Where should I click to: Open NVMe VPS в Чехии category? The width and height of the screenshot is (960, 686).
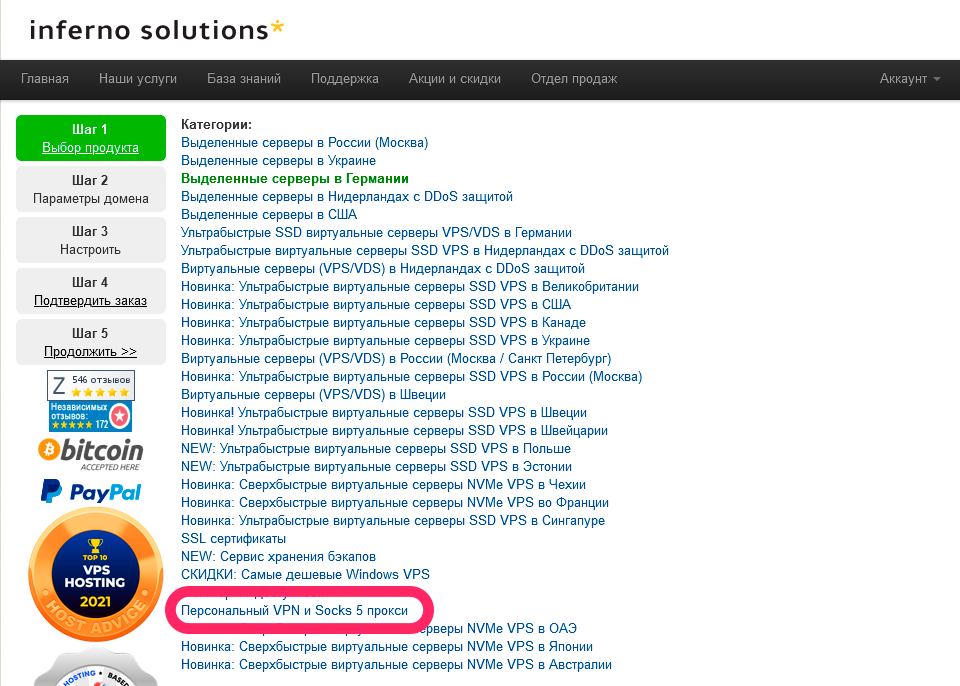[383, 484]
